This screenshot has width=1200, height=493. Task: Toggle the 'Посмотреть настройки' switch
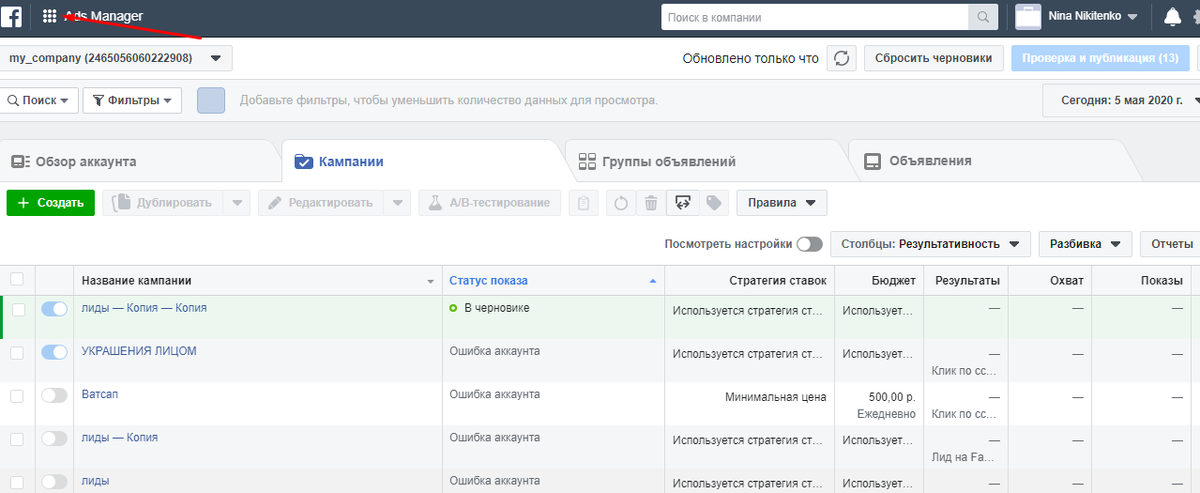809,244
